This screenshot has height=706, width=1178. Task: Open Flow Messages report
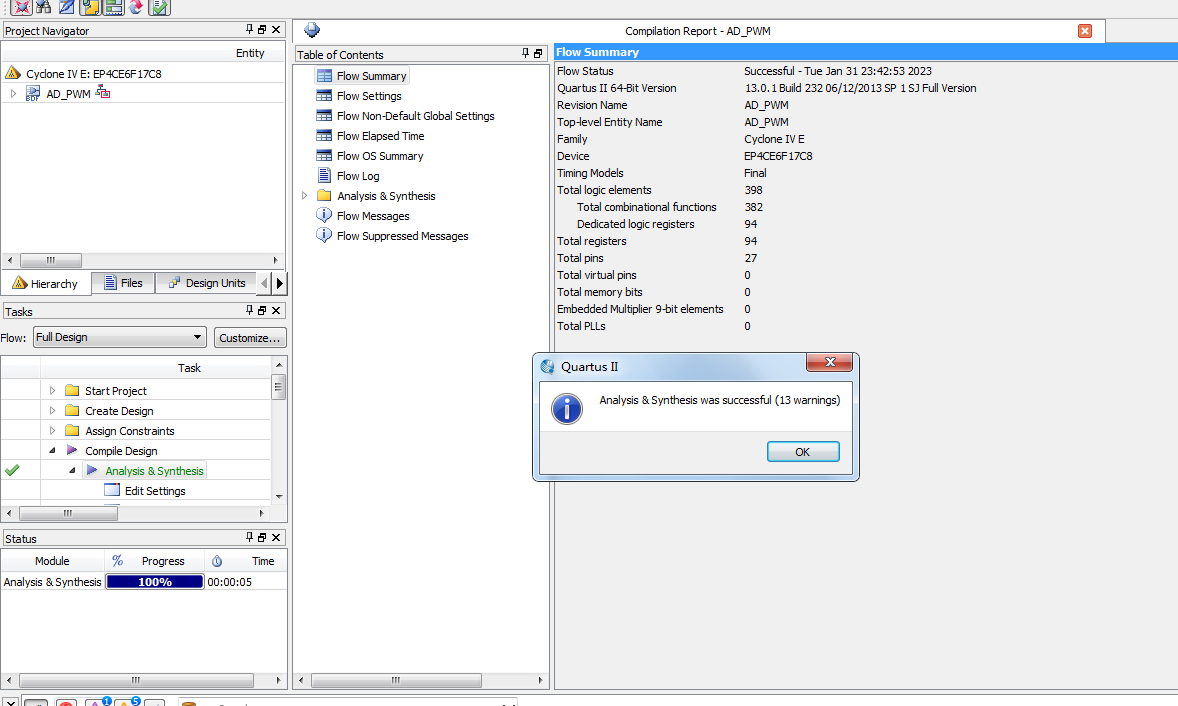(373, 216)
